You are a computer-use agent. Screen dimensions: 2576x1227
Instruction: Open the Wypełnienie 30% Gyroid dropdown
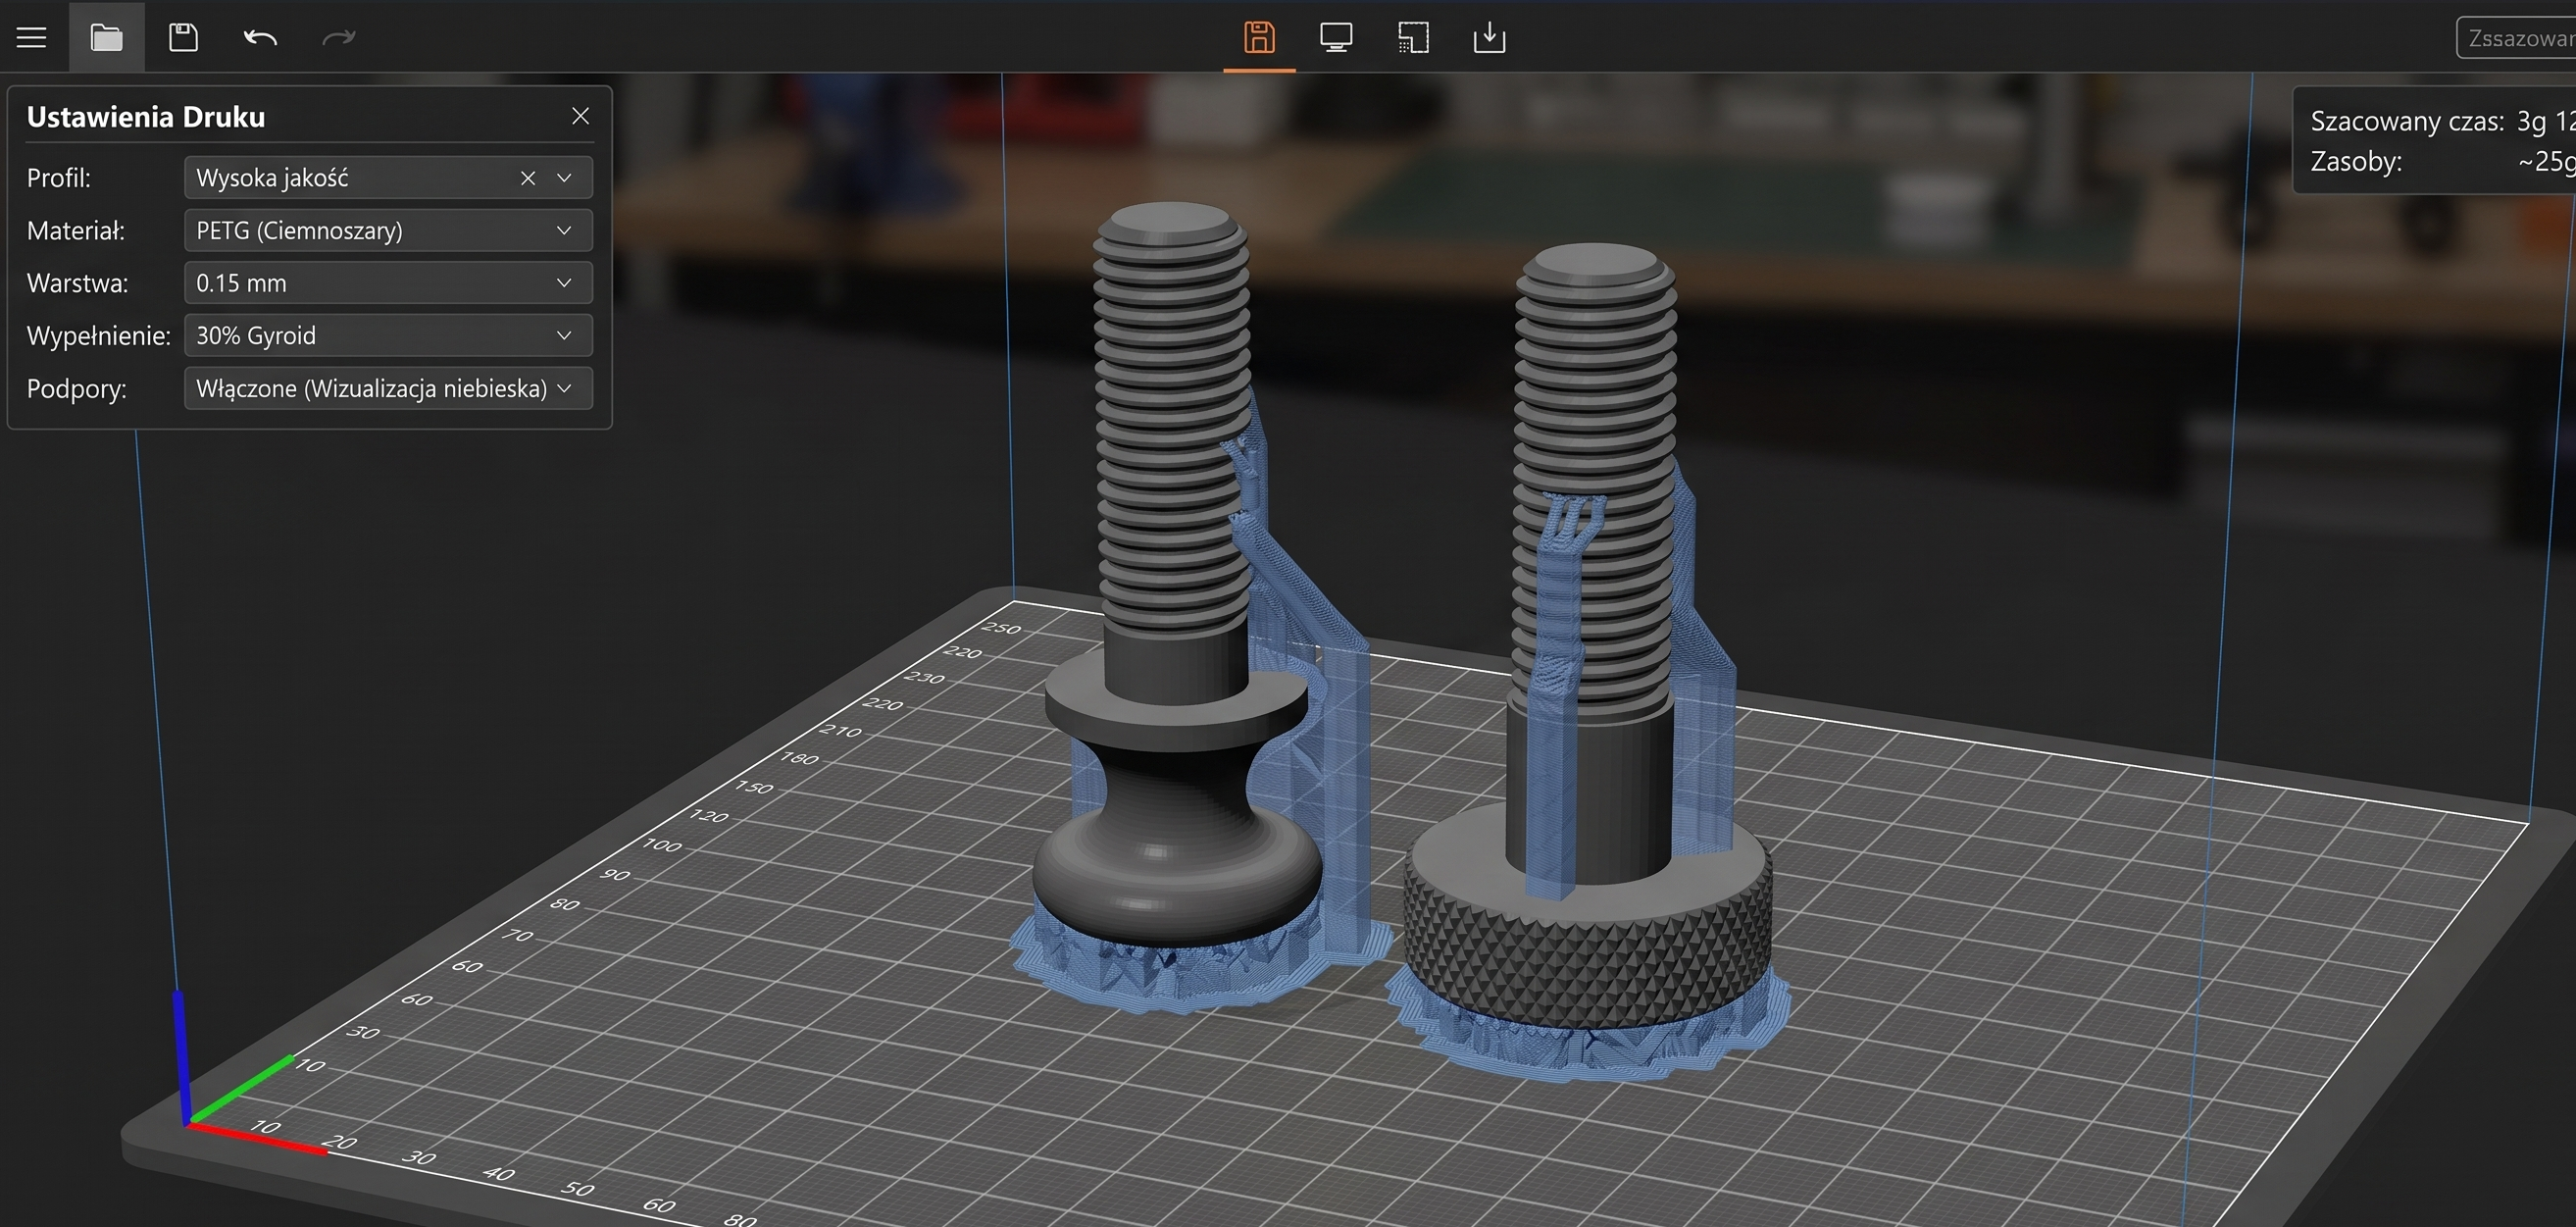(x=388, y=336)
